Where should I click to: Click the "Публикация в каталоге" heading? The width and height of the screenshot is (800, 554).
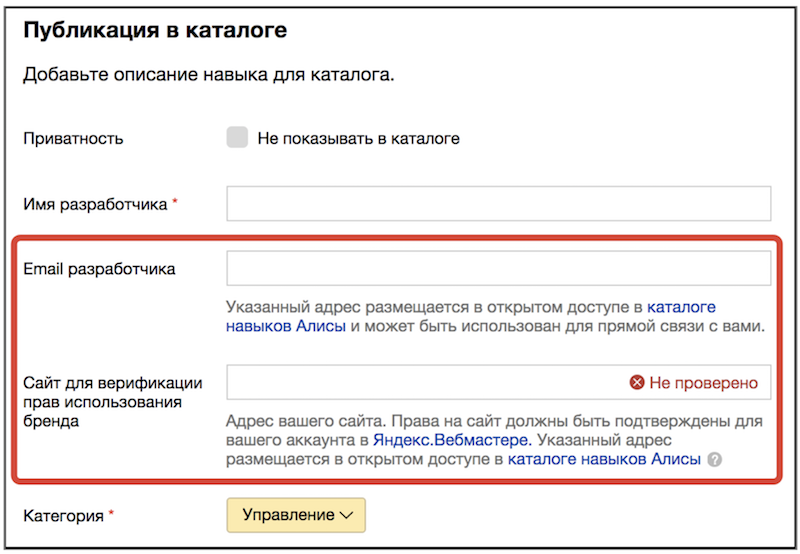tap(155, 30)
